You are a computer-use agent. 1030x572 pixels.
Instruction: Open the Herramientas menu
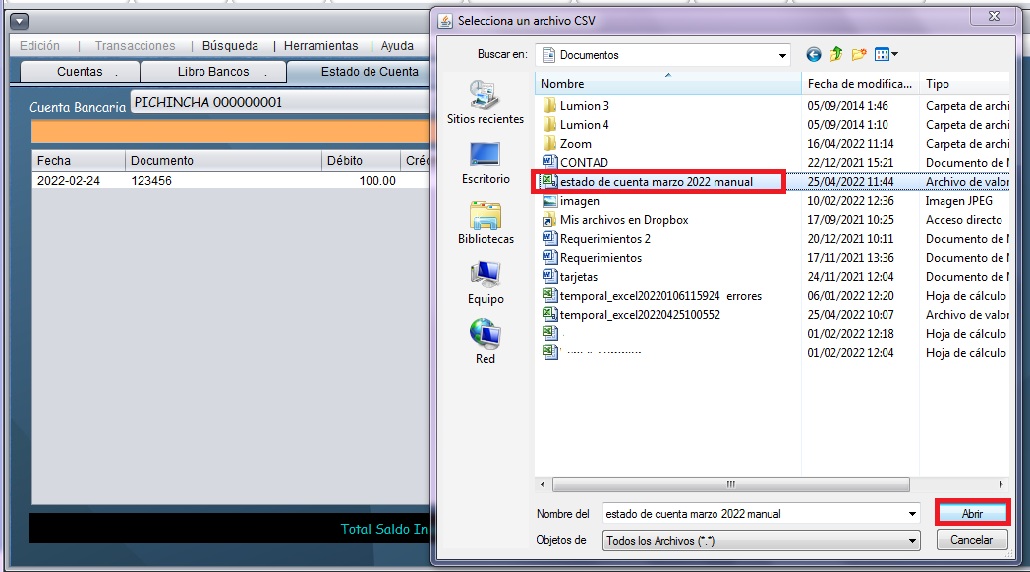pyautogui.click(x=321, y=46)
